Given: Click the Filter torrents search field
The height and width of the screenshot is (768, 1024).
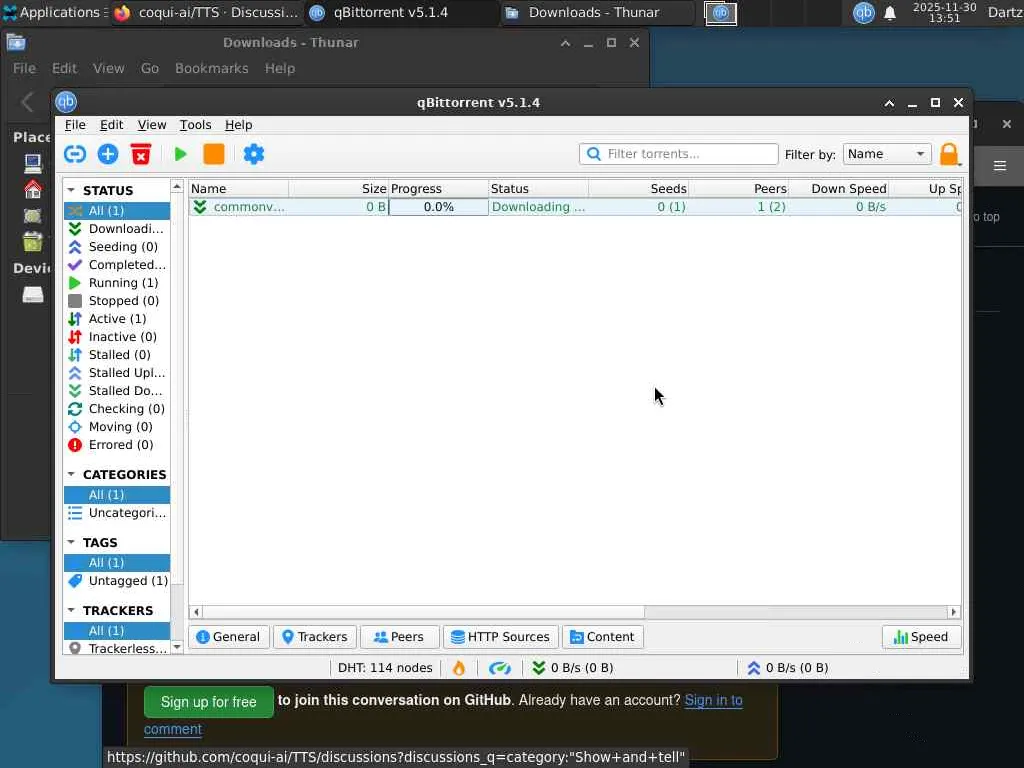Looking at the screenshot, I should pyautogui.click(x=679, y=154).
